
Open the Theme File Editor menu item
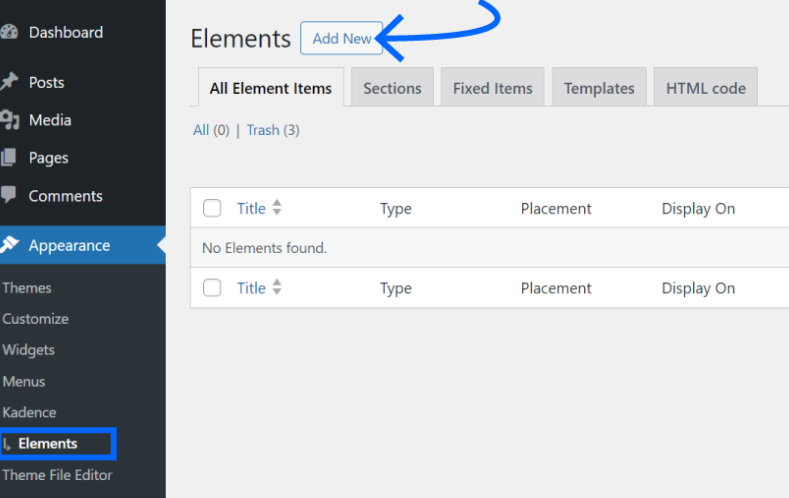point(57,475)
